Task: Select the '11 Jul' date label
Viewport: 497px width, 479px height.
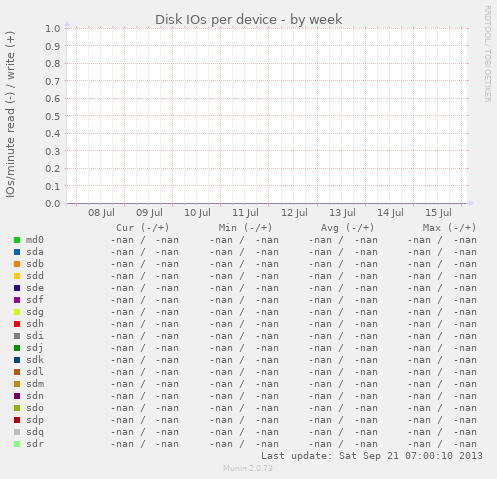Action: pyautogui.click(x=245, y=213)
